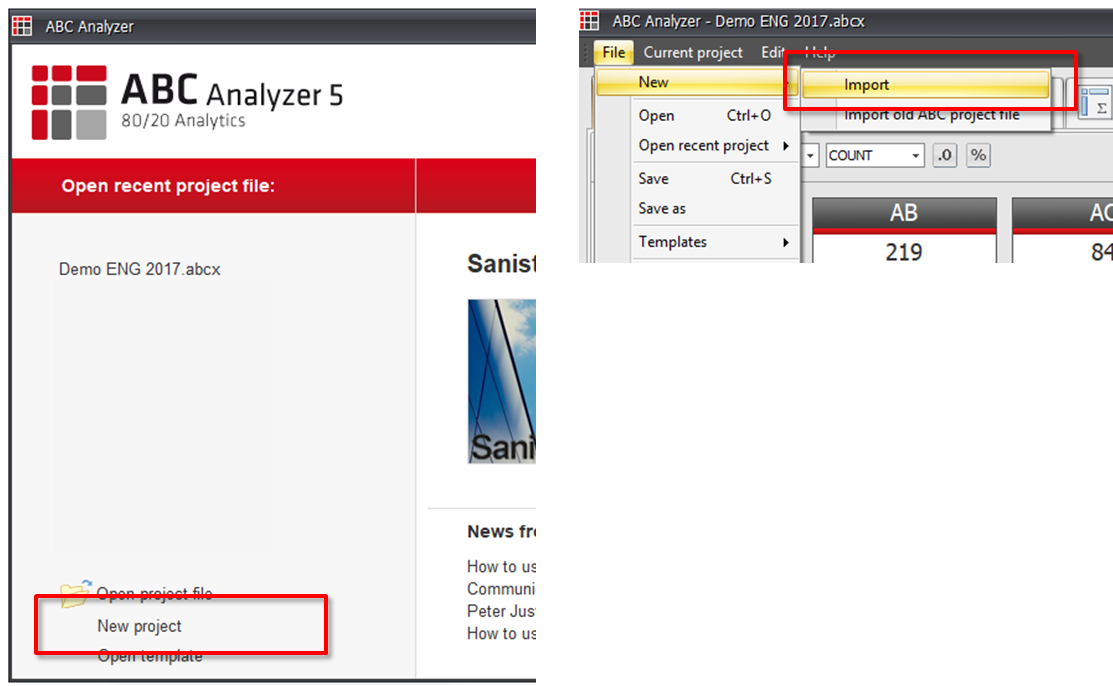
Task: Click the ABC Analyzer app icon in right window title bar
Action: pos(590,21)
